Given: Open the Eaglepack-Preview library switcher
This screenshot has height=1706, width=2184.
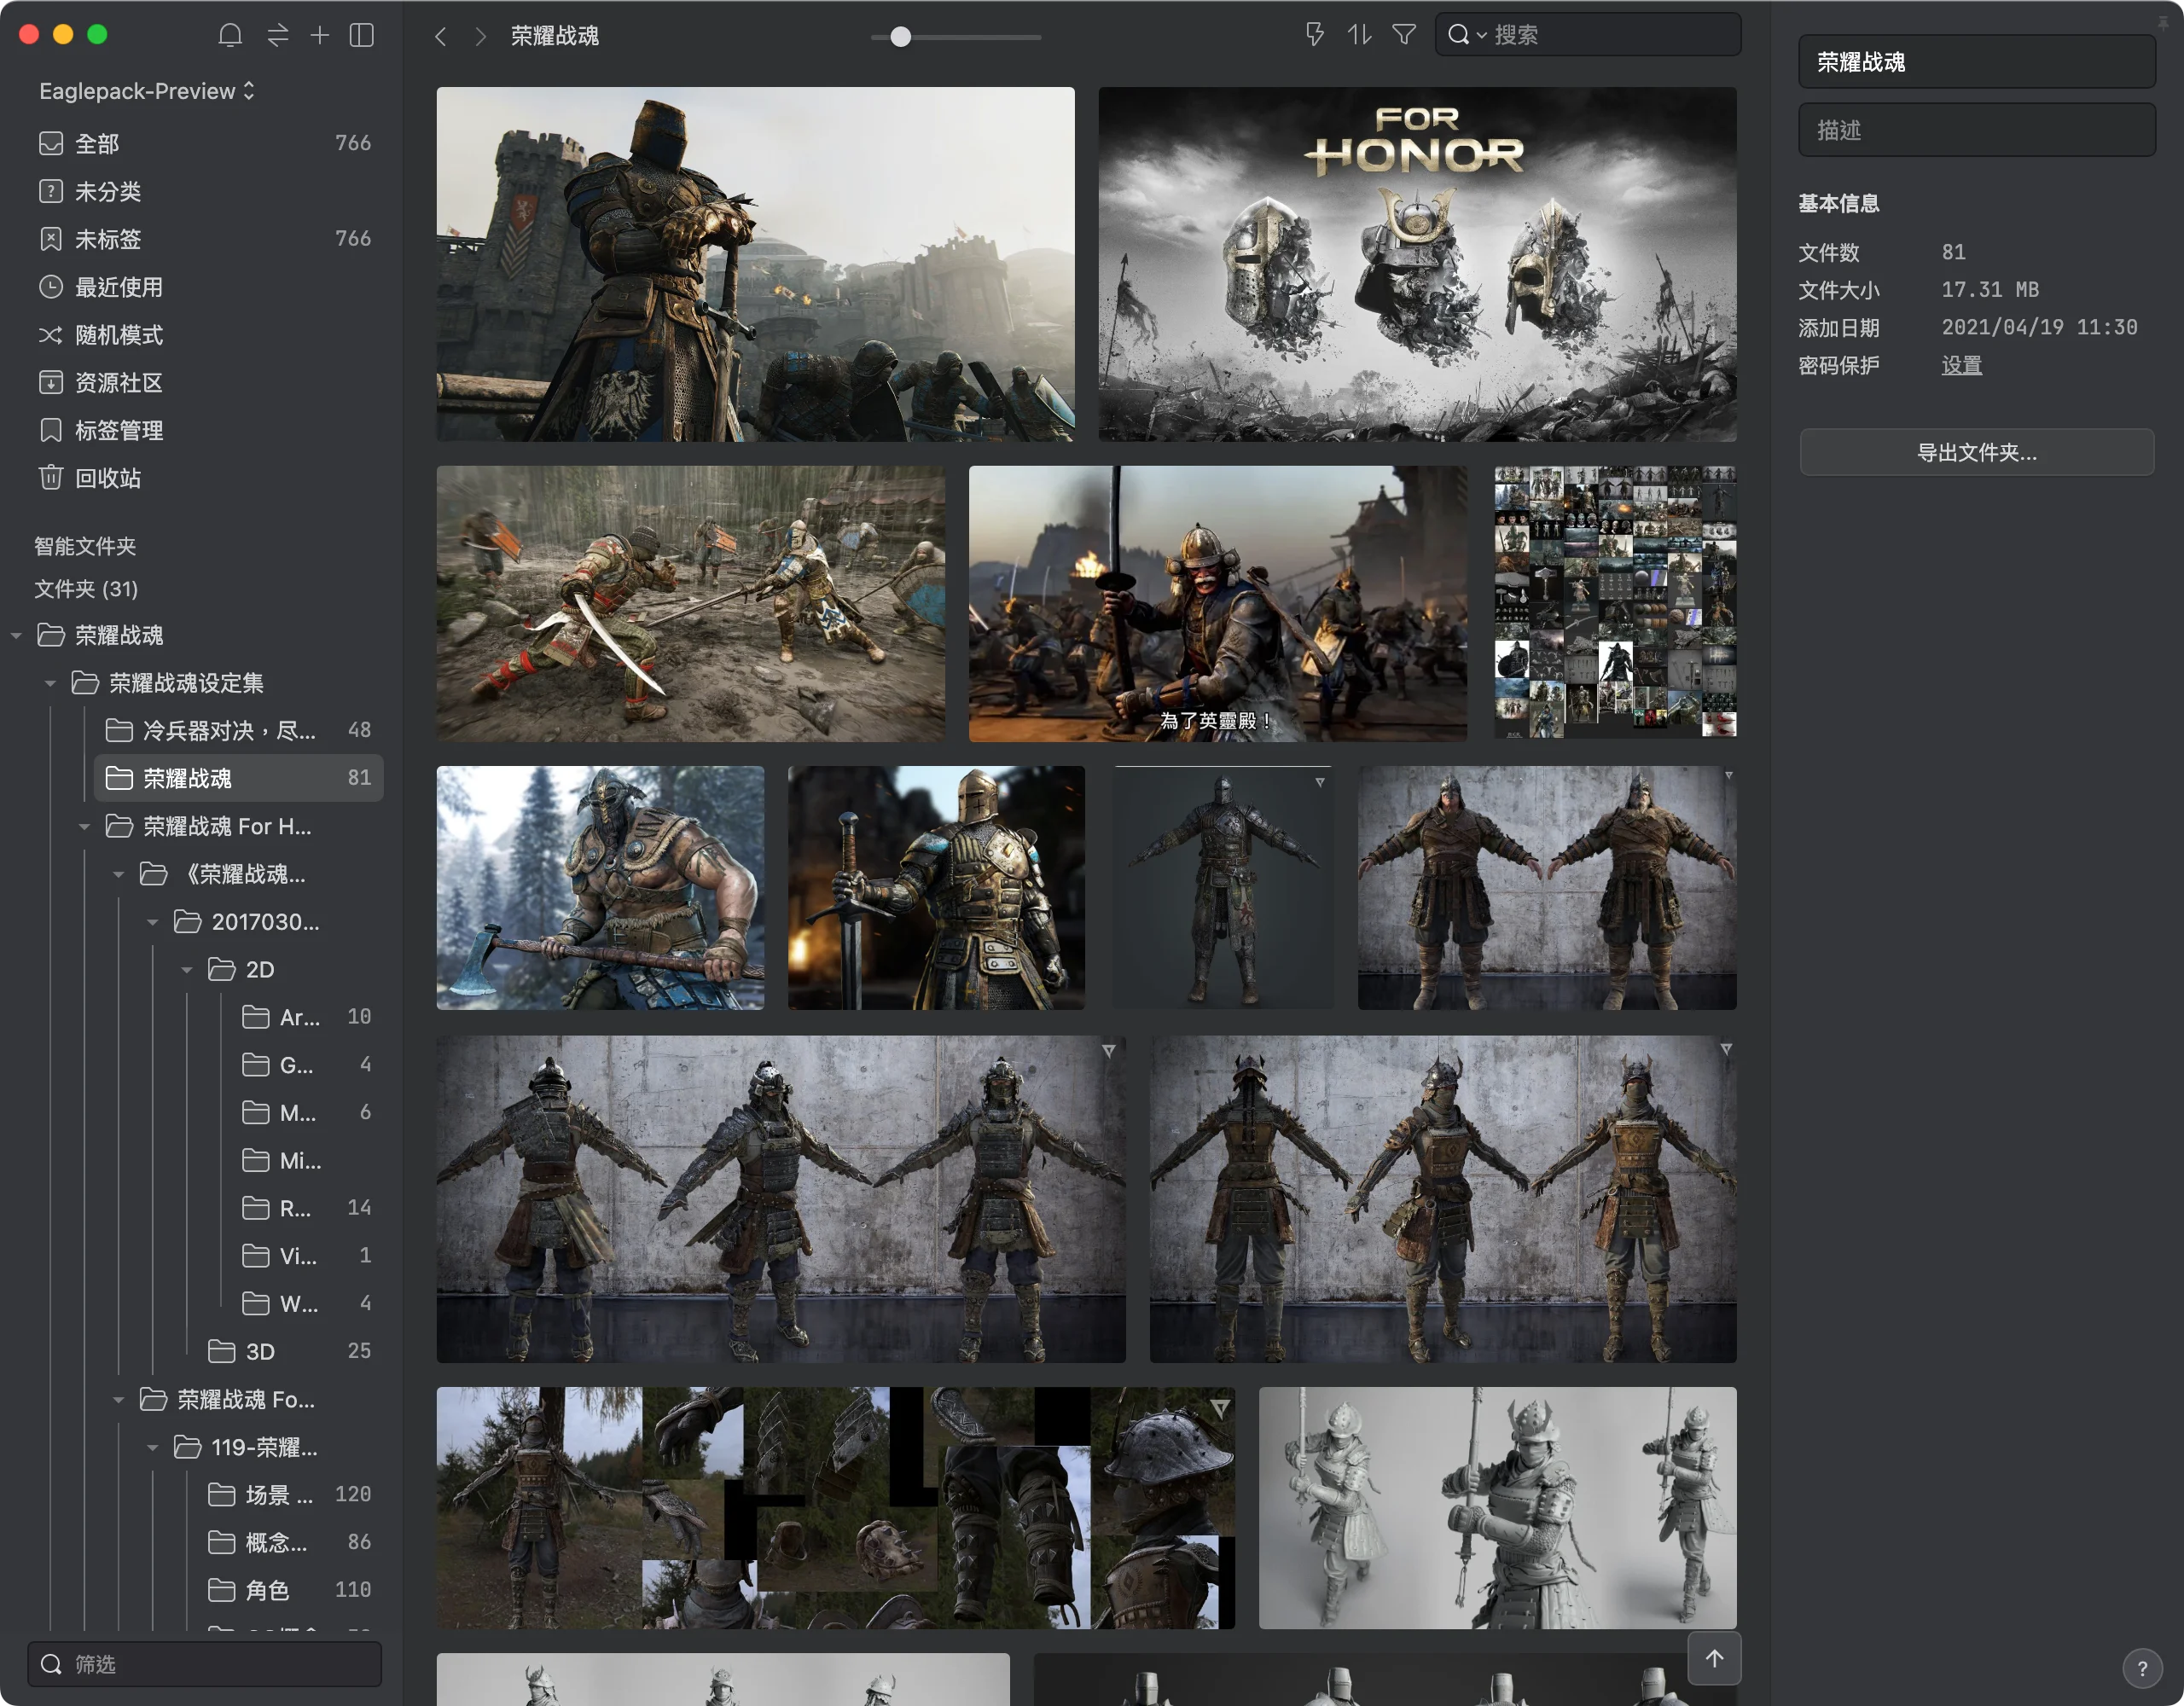Looking at the screenshot, I should tap(147, 91).
